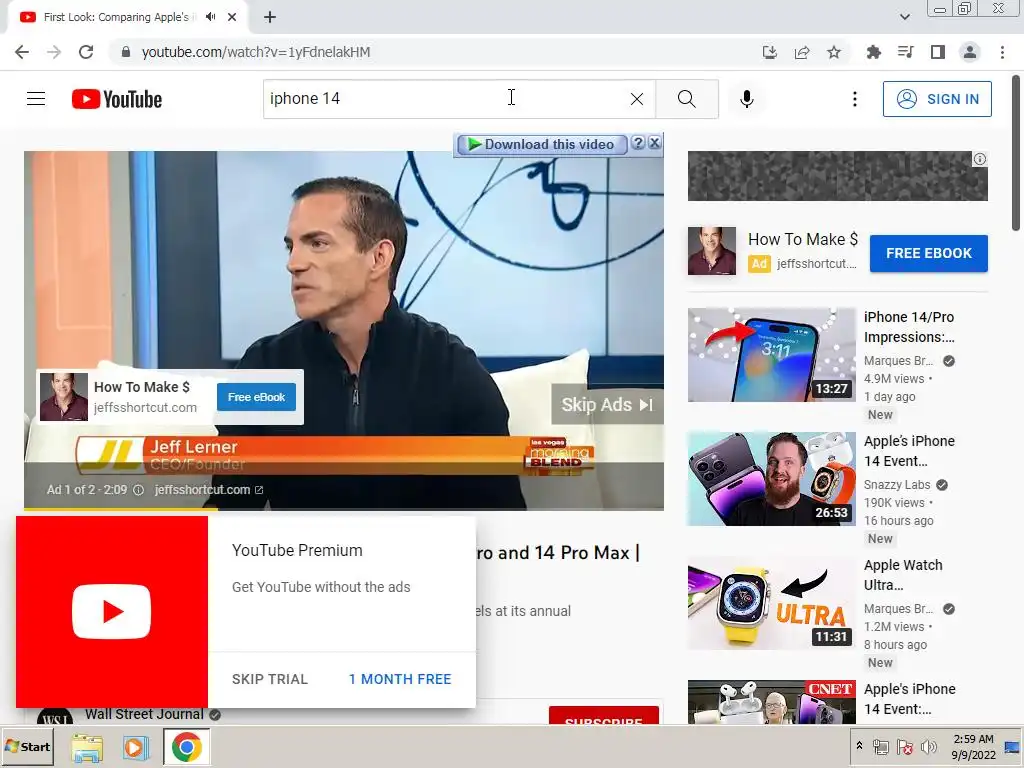Click the Free eBook button in video overlay
The image size is (1024, 768).
[256, 397]
